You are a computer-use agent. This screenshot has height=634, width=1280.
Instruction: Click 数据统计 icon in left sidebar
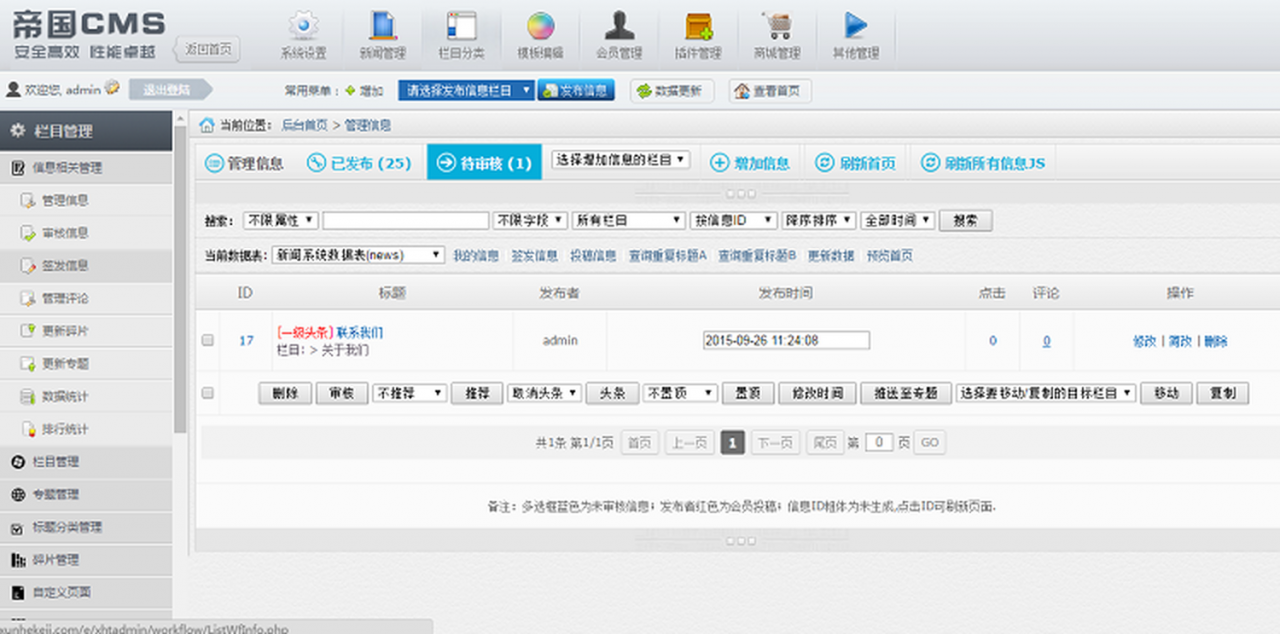[x=27, y=396]
